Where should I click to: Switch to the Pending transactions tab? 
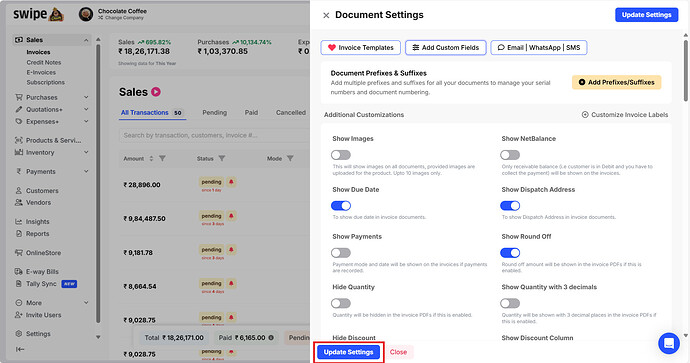click(214, 113)
